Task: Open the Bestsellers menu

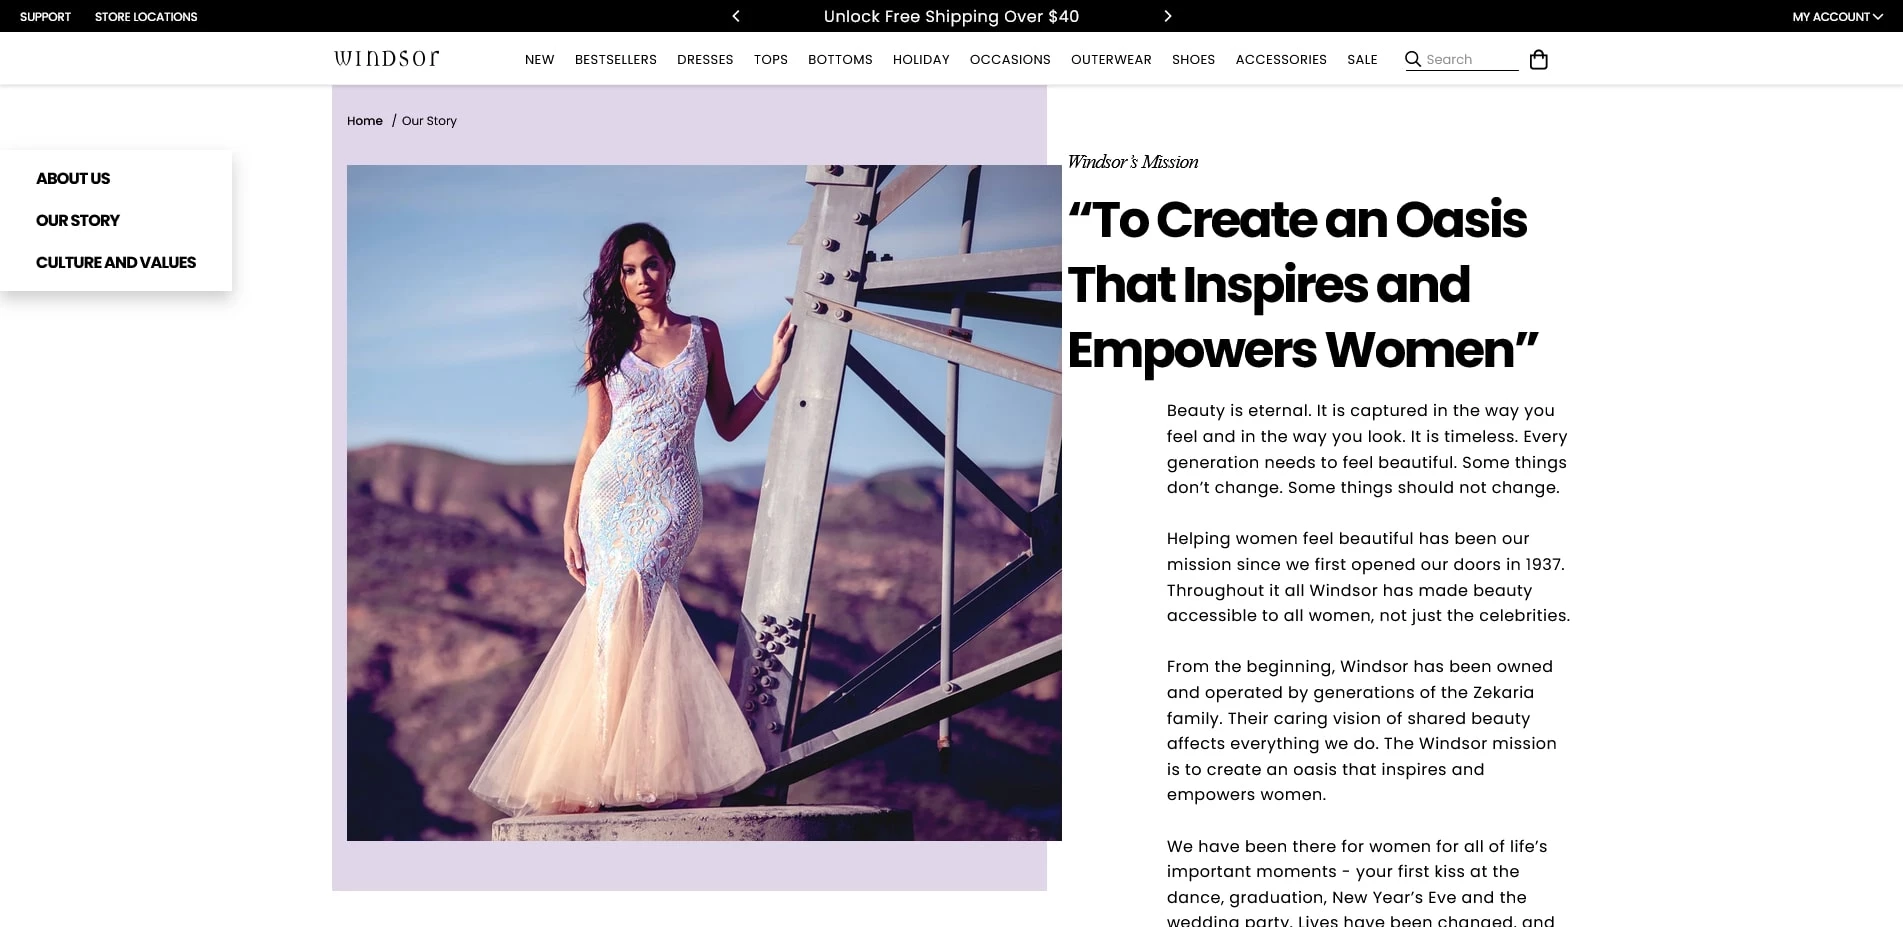Action: pos(616,59)
